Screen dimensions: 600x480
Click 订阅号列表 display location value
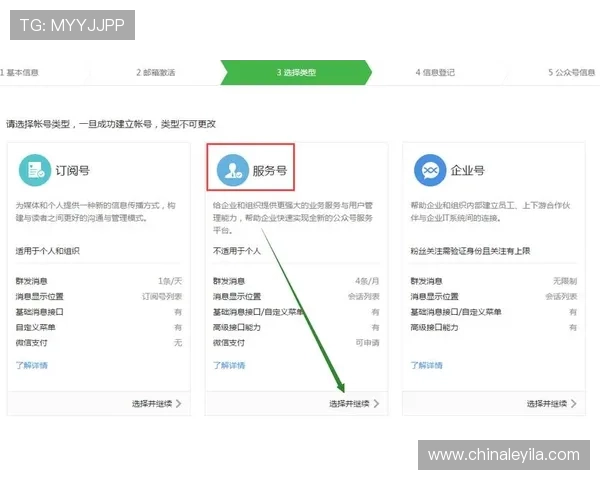(162, 296)
